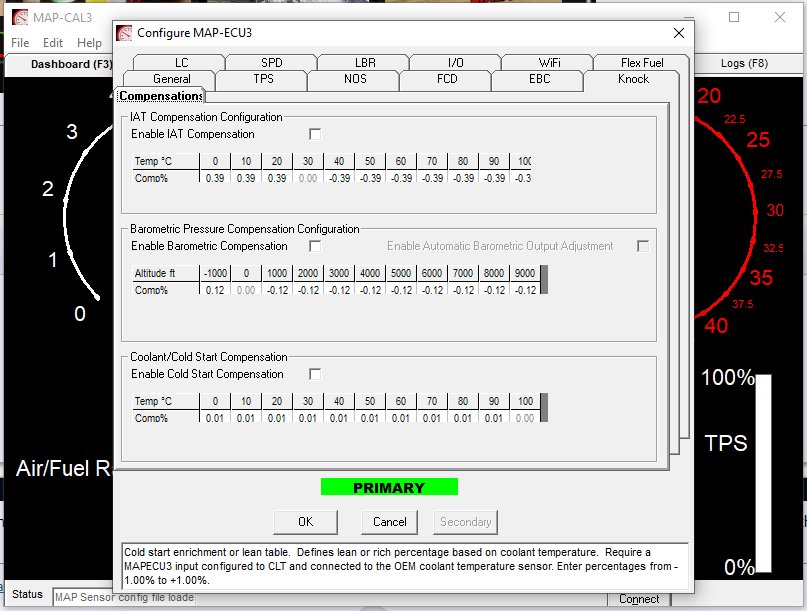
Task: Switch to the EBC tab
Action: coord(539,79)
